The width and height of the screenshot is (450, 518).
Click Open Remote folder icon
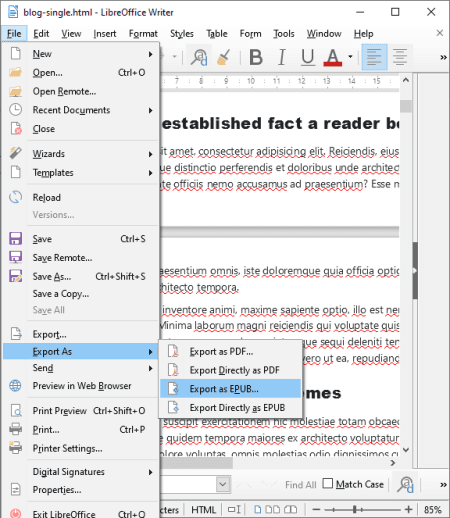pos(15,91)
